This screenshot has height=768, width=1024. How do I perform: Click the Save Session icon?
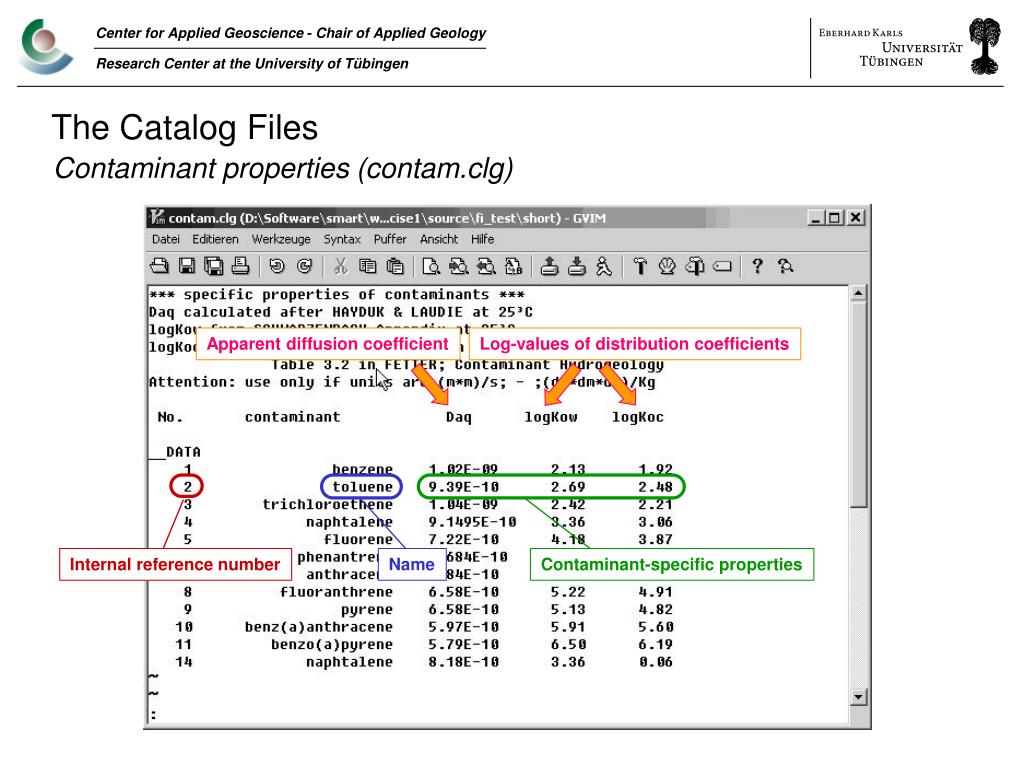tap(577, 266)
